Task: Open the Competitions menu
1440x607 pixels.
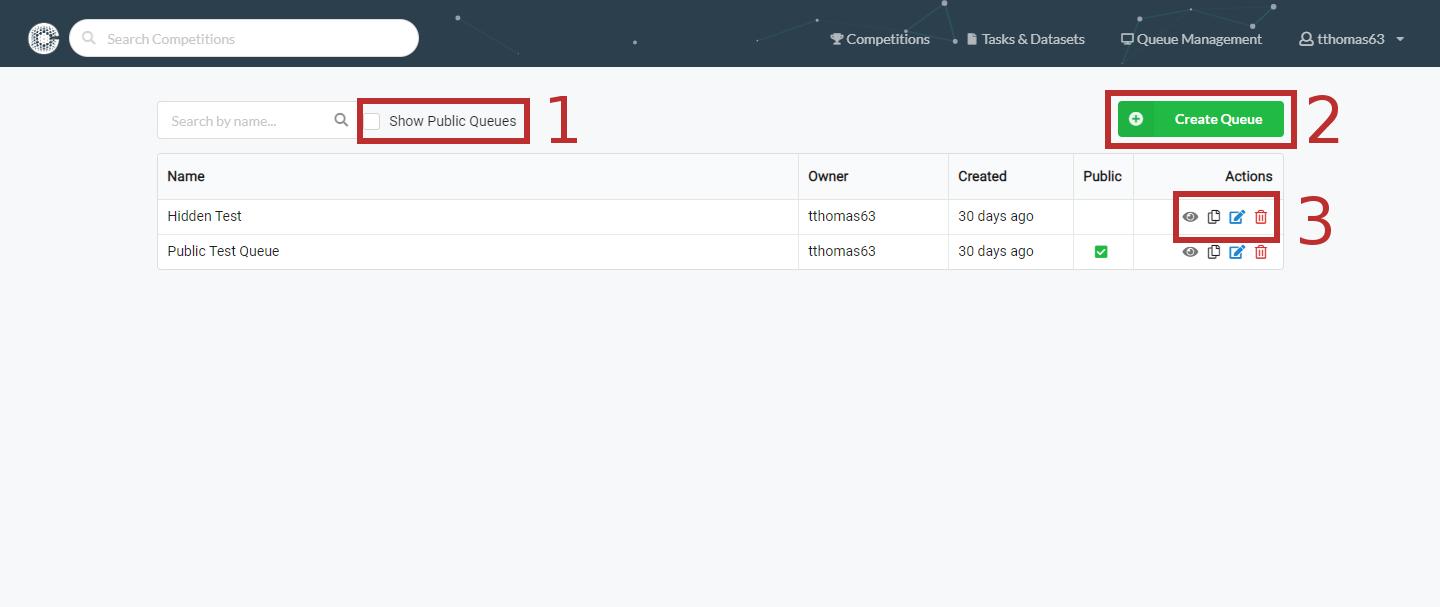Action: [880, 39]
